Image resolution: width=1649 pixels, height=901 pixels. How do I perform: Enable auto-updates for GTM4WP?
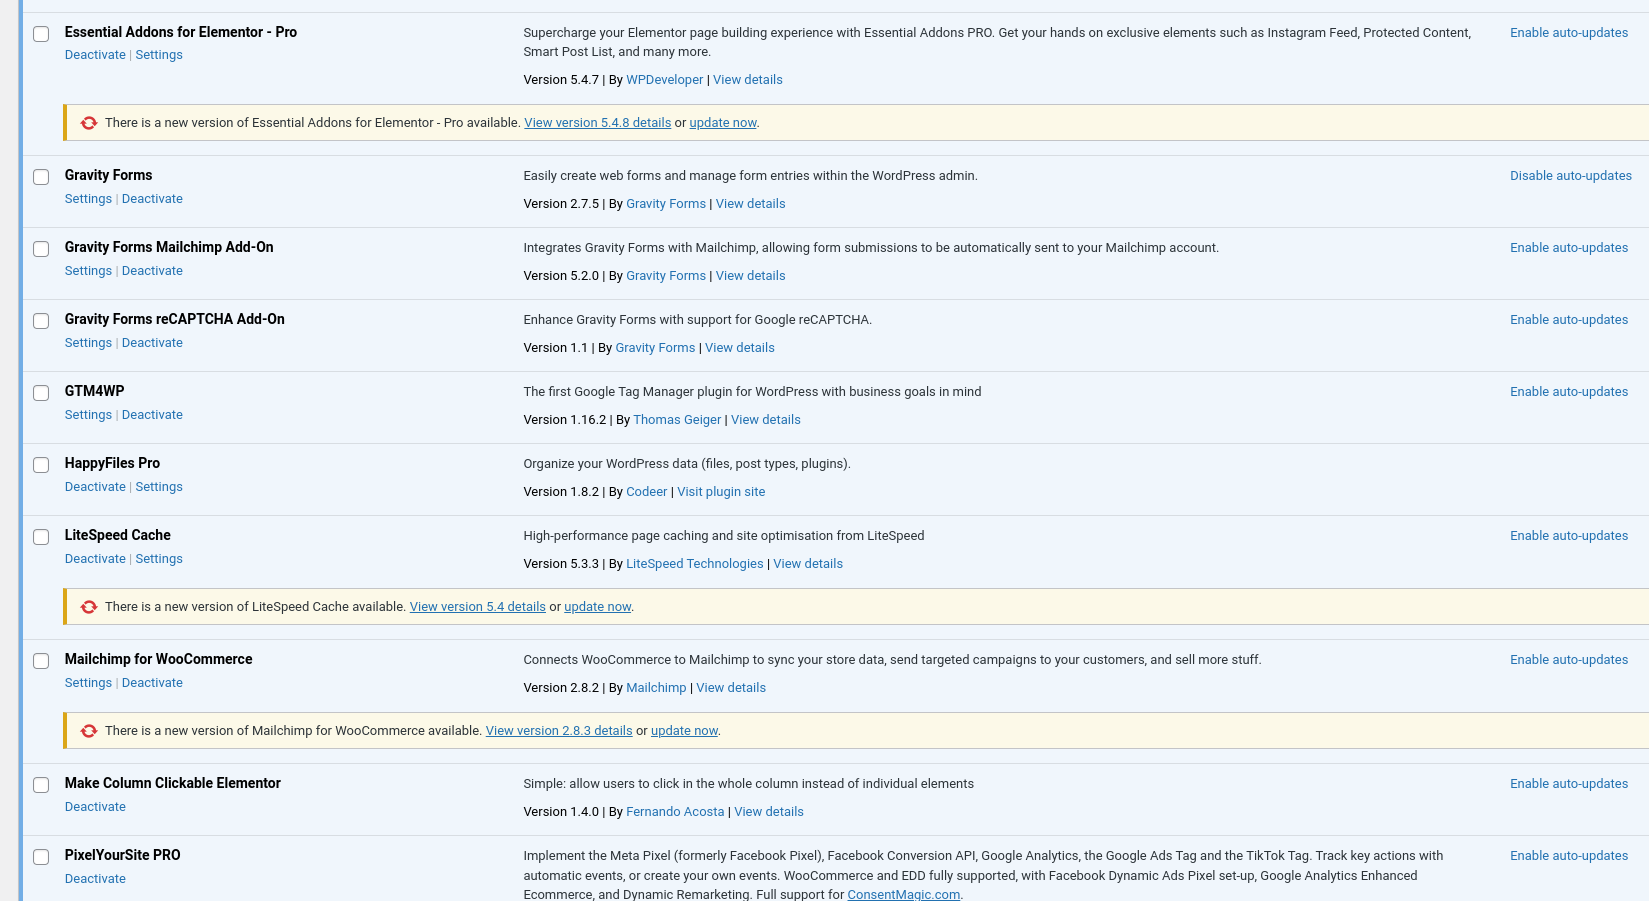pyautogui.click(x=1568, y=392)
